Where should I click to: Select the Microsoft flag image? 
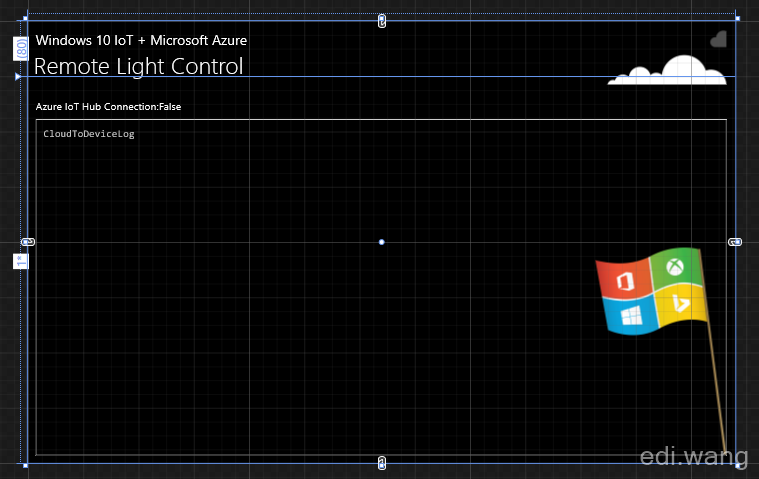pos(661,351)
